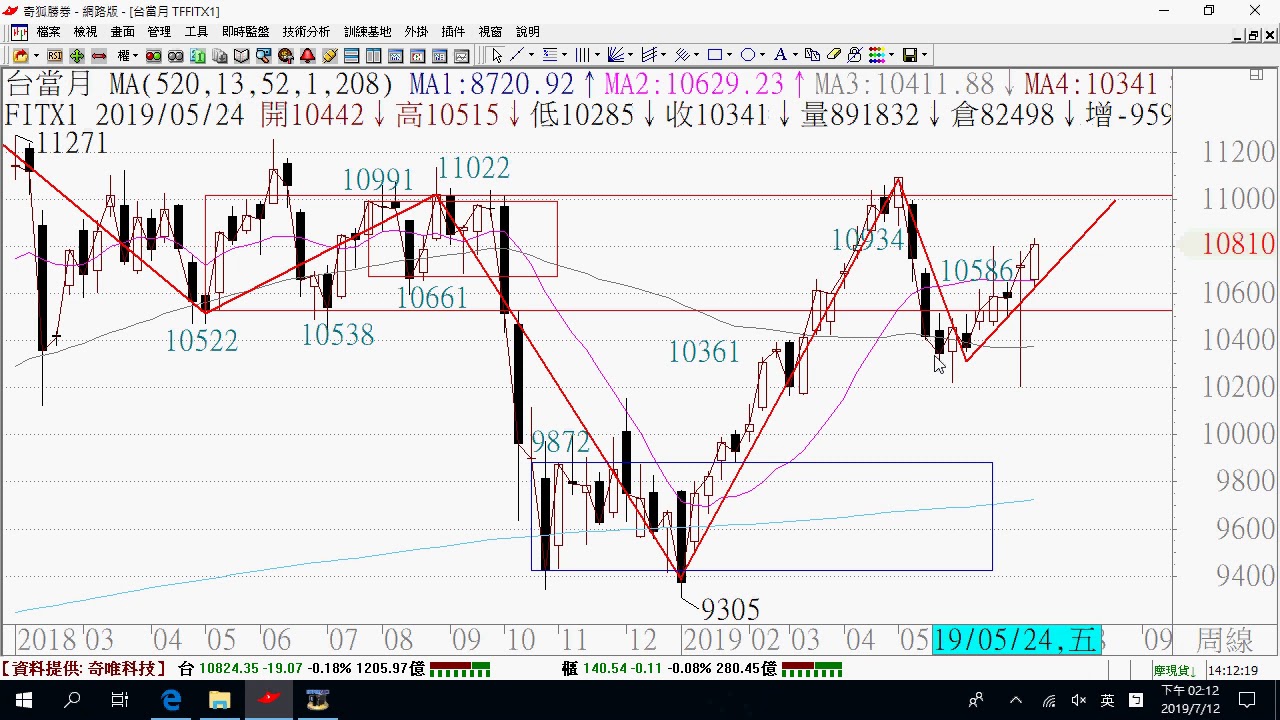
Task: Click the 摩現貨 status bar entry
Action: click(x=1175, y=670)
